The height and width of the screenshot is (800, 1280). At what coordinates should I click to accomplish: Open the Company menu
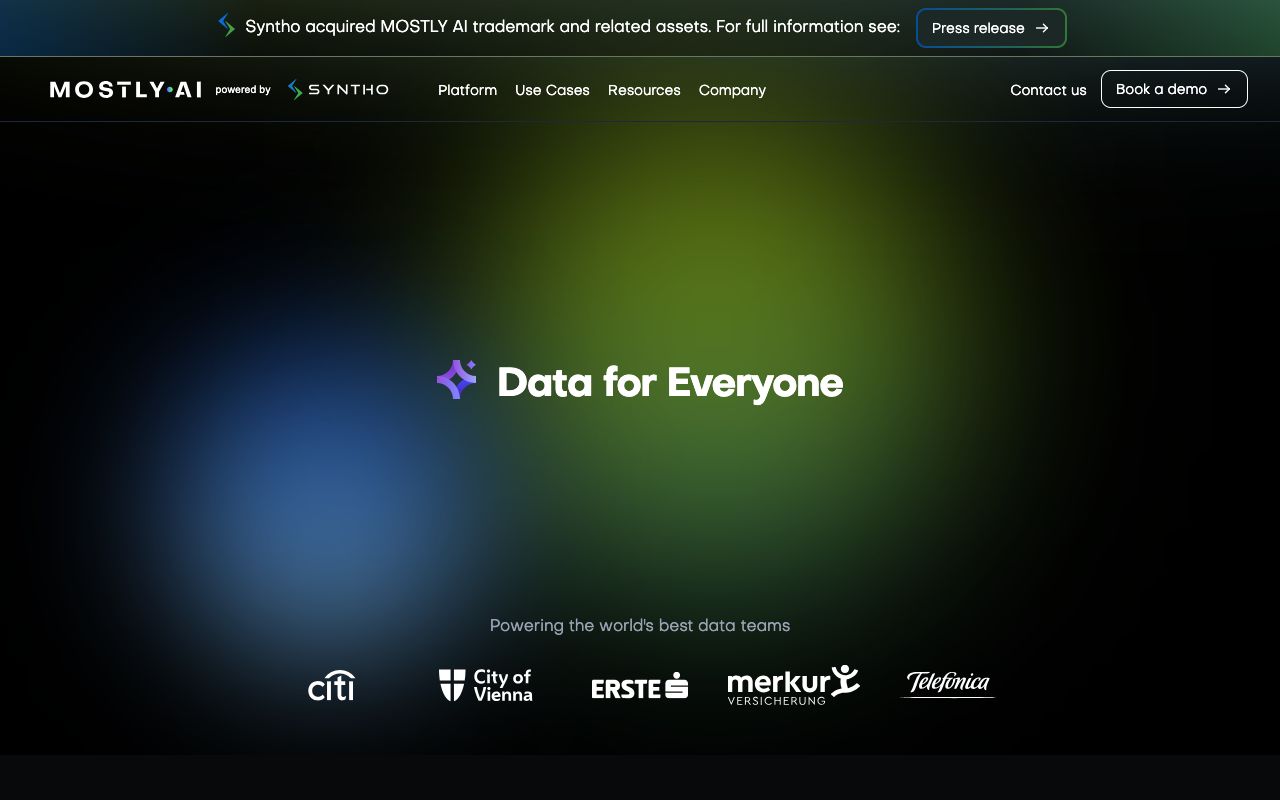(x=732, y=90)
